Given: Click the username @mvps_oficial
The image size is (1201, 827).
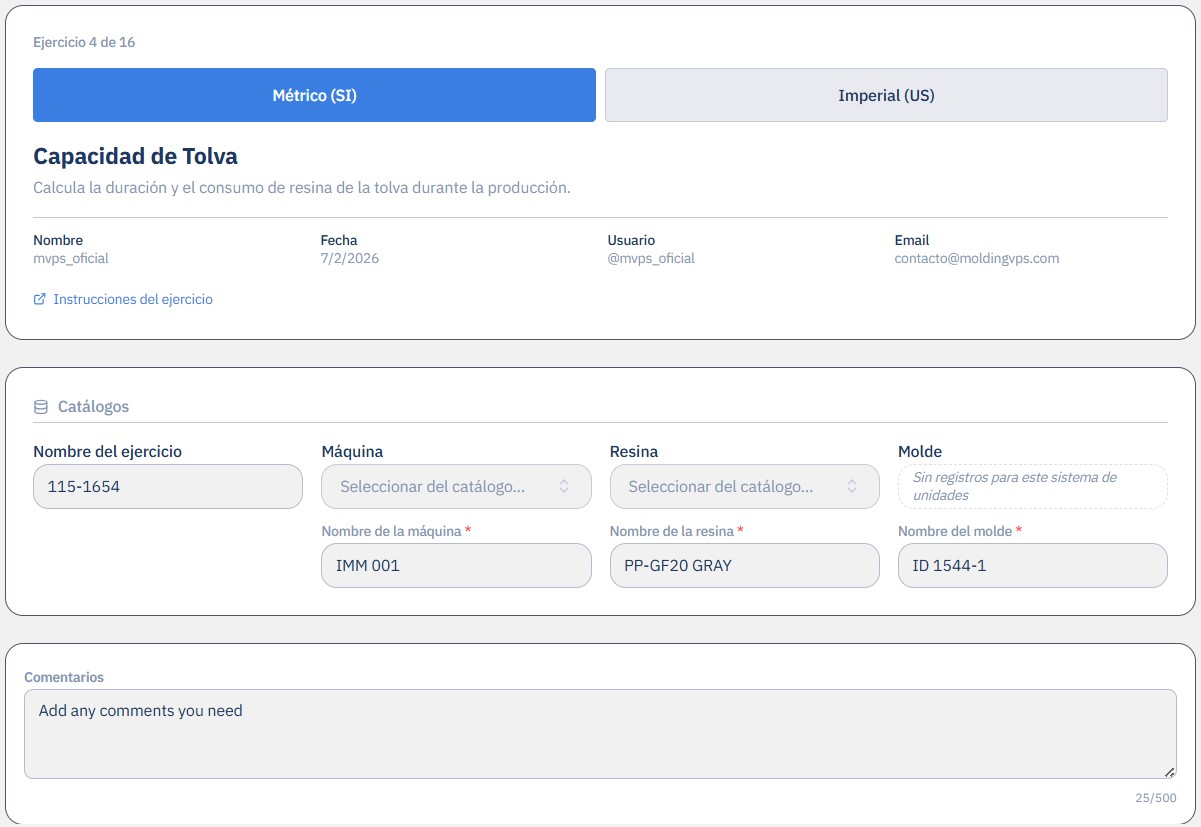Looking at the screenshot, I should [x=651, y=258].
